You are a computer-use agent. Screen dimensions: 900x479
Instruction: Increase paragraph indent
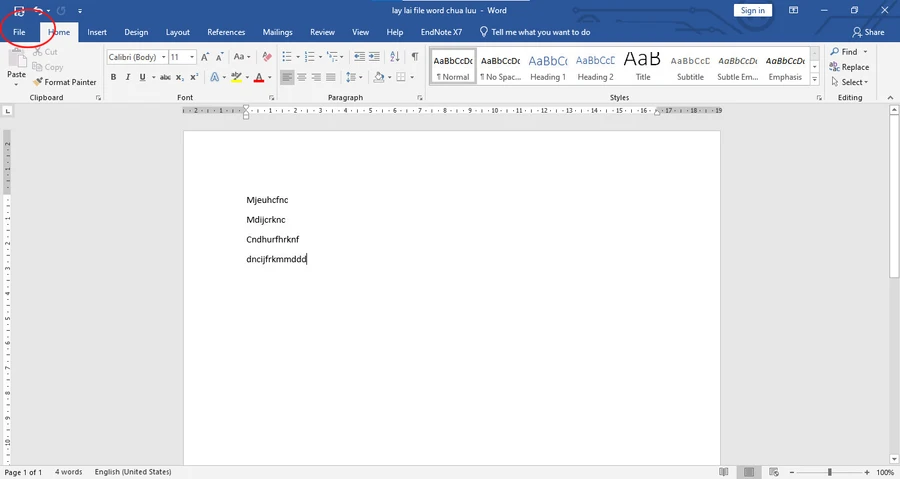[374, 57]
